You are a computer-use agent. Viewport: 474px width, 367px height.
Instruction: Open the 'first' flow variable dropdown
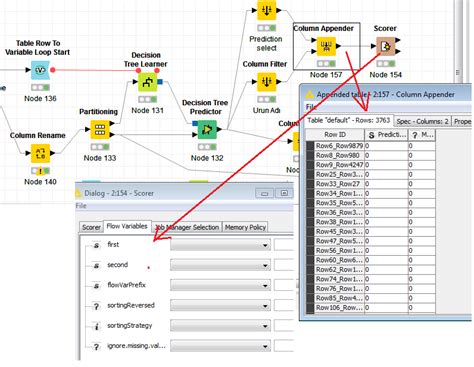220,245
